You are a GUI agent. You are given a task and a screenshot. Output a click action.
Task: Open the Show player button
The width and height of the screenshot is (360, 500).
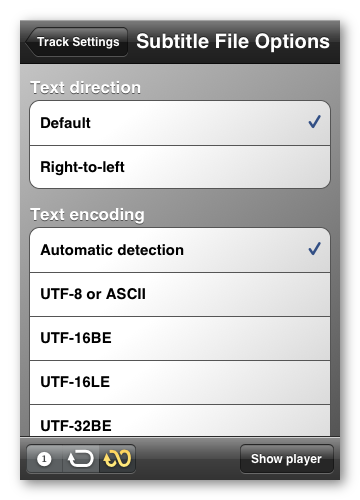(x=286, y=459)
